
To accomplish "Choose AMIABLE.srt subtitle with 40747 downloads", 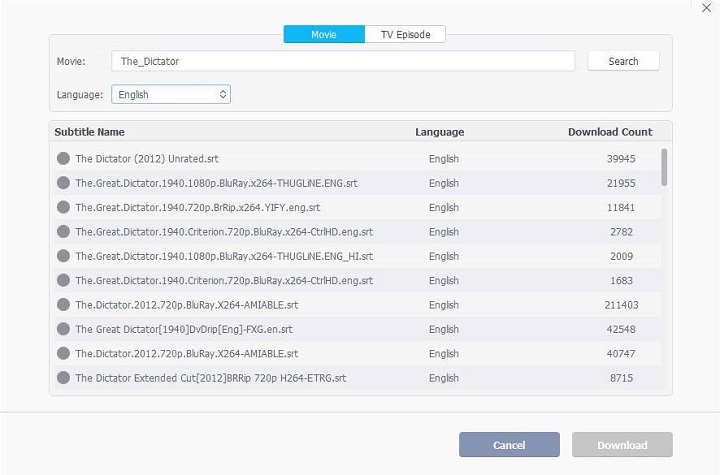I will [x=63, y=354].
